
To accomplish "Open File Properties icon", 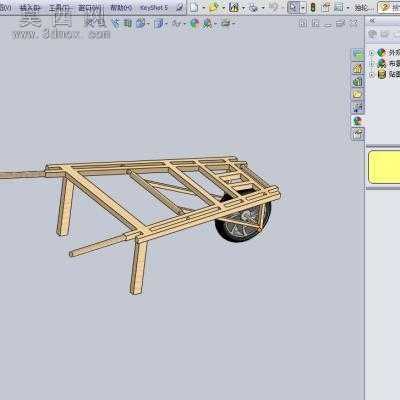I will 326,7.
